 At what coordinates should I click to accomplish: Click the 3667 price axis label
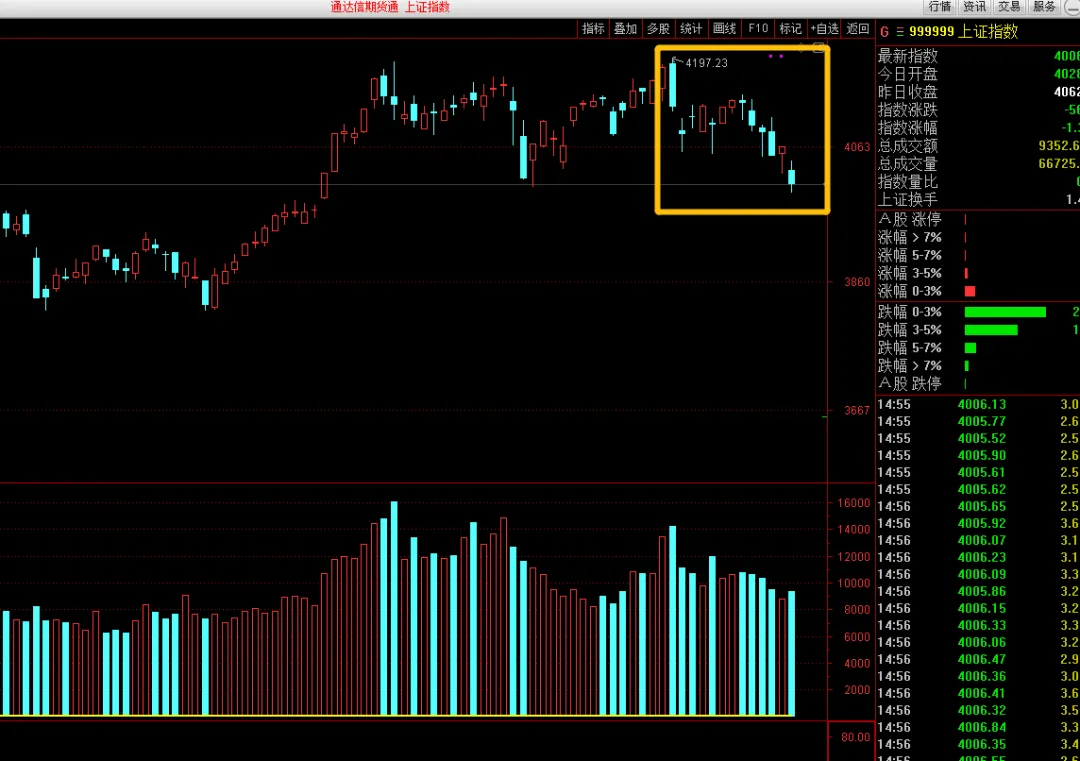pos(857,410)
